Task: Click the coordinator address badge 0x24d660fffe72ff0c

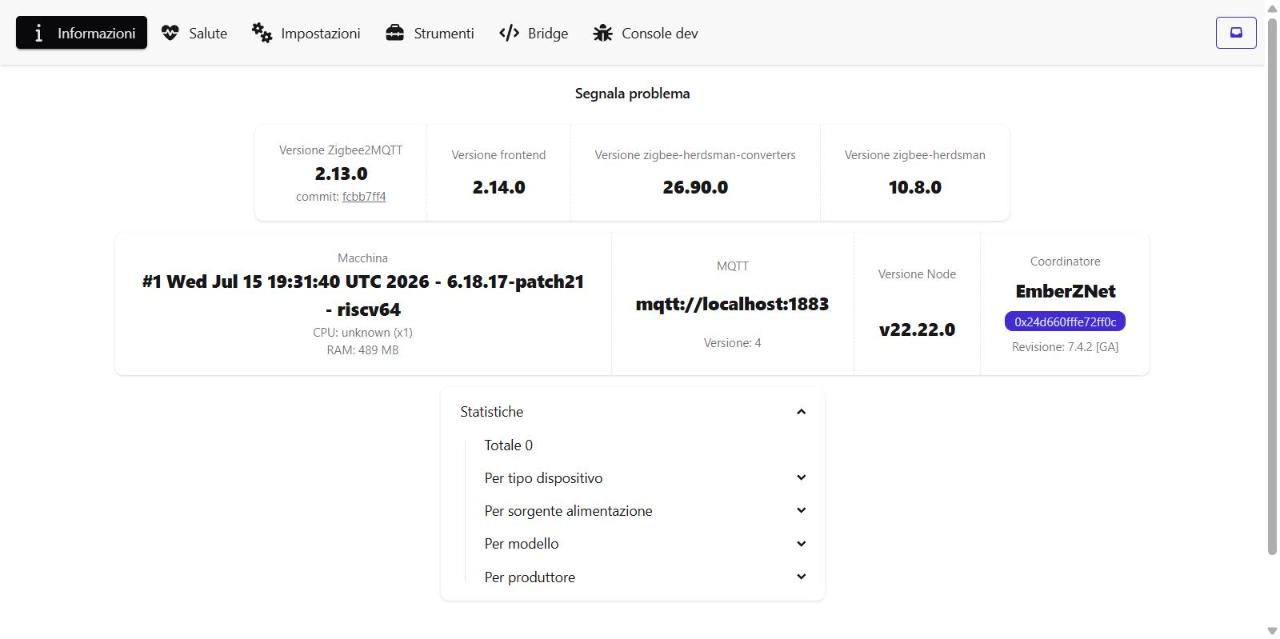Action: pyautogui.click(x=1065, y=321)
